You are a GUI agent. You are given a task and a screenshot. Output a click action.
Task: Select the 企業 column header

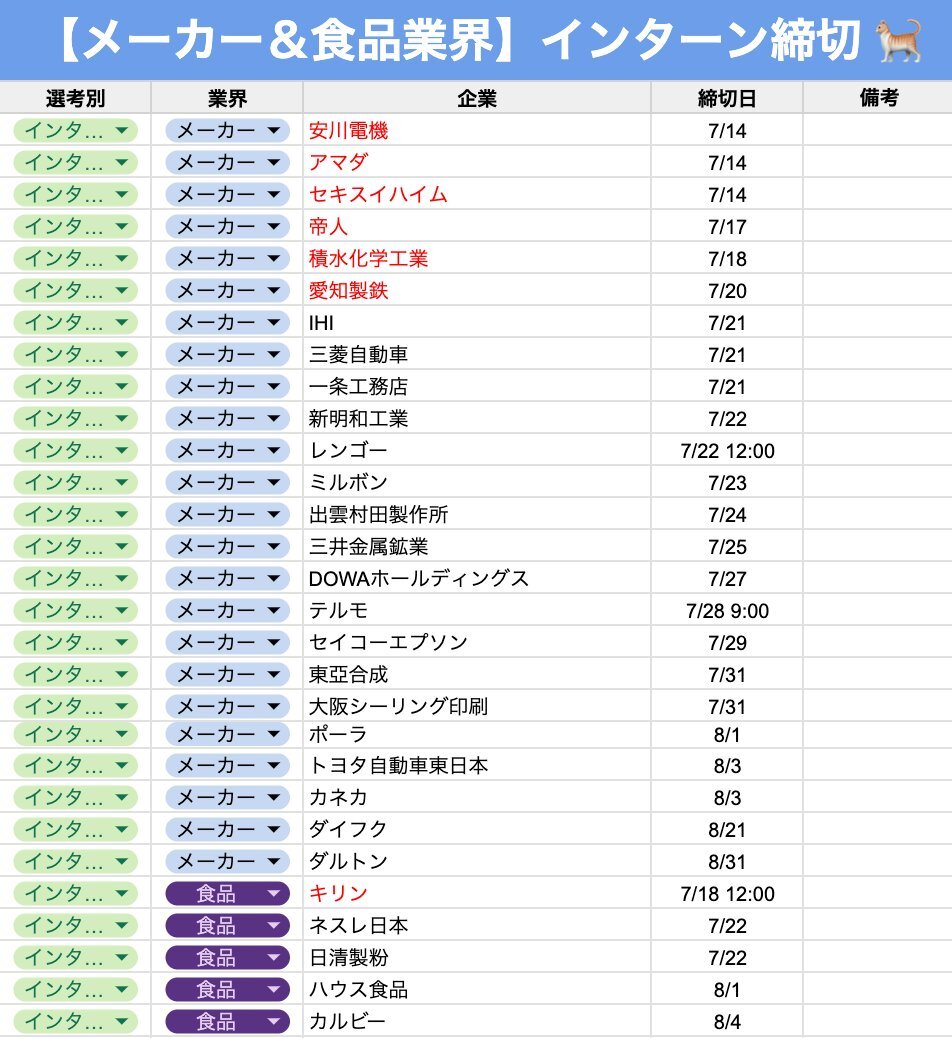[477, 98]
